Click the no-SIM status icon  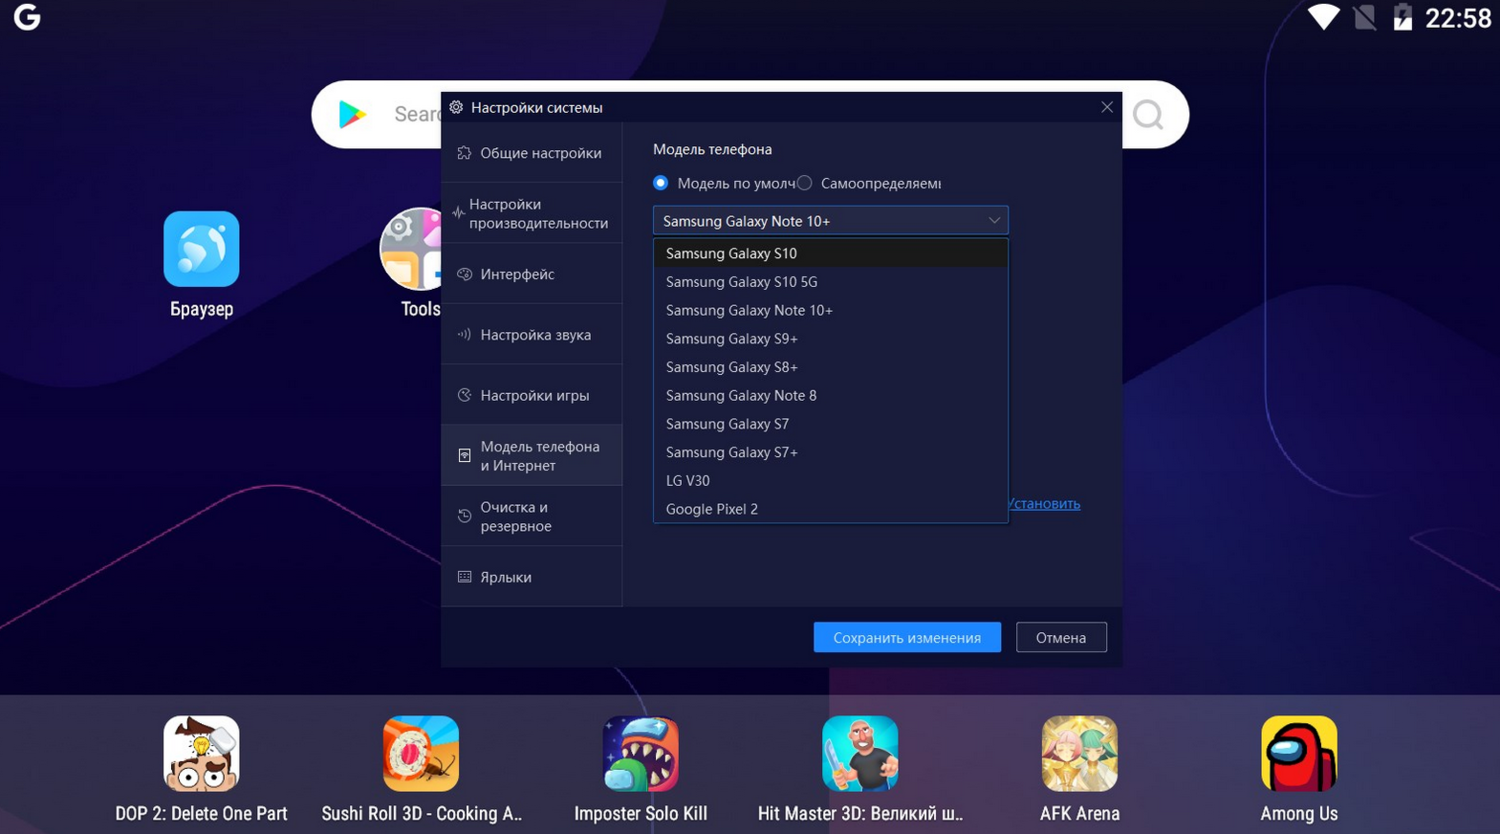point(1365,17)
